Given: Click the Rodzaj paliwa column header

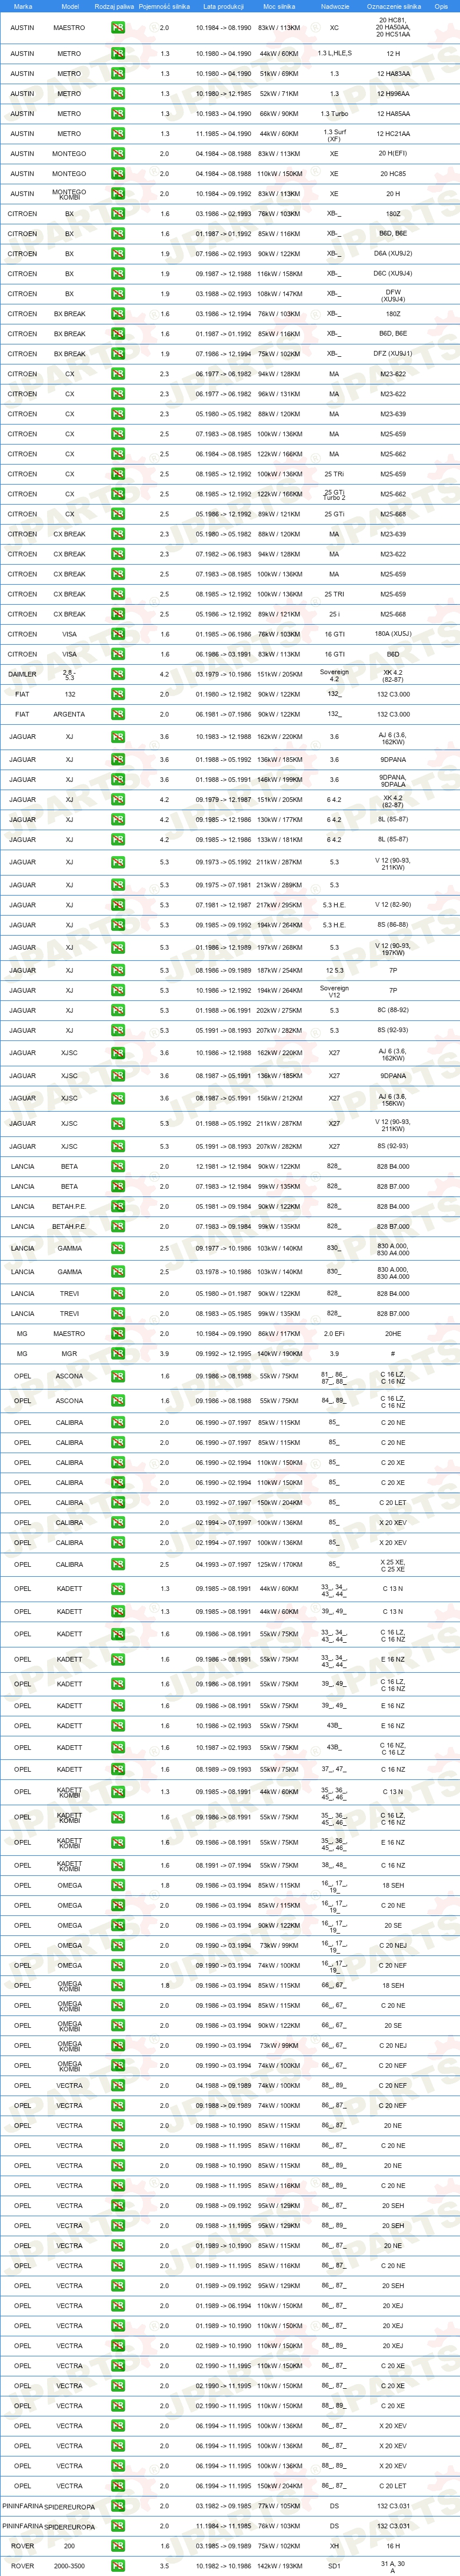Looking at the screenshot, I should pos(114,6).
